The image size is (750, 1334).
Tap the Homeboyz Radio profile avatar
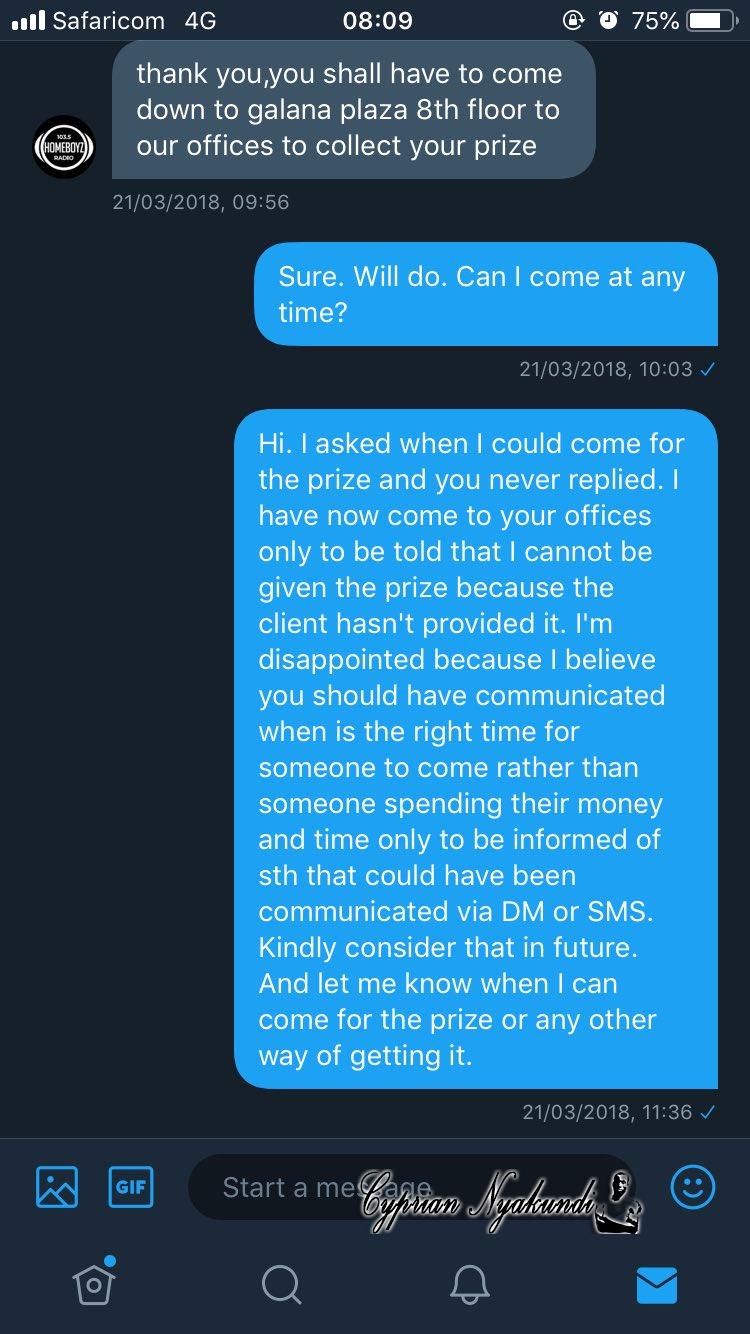[x=64, y=147]
